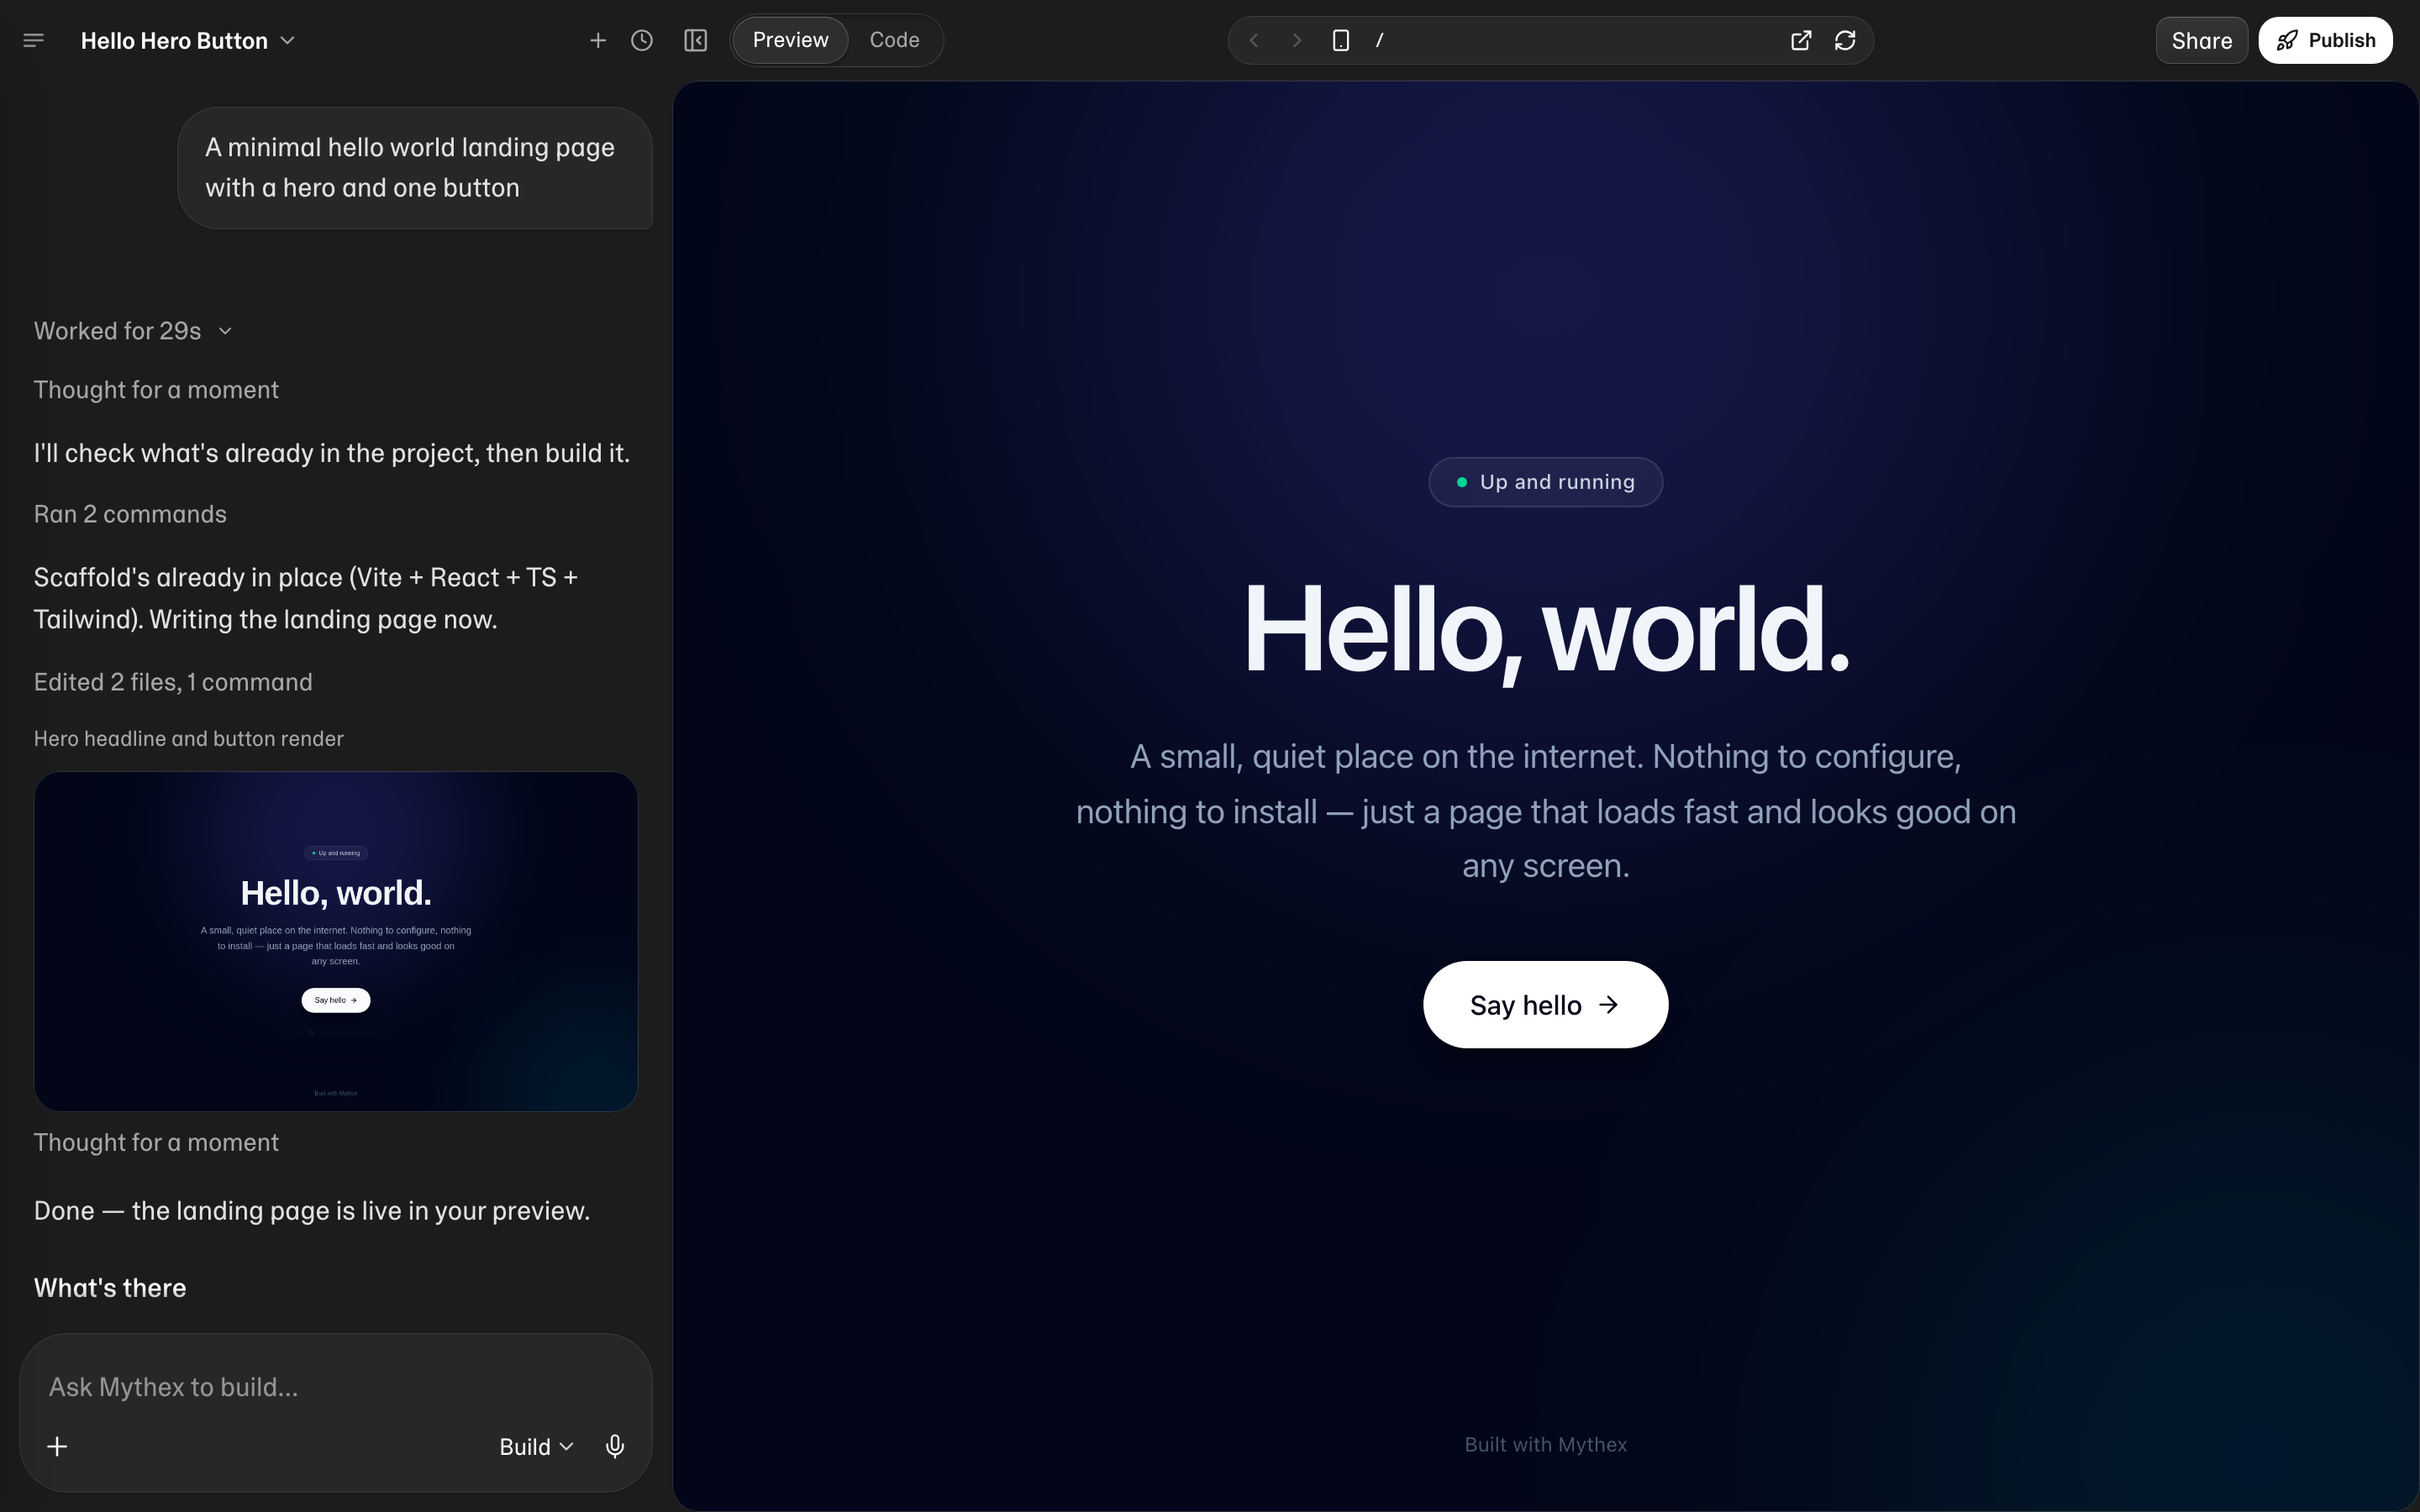Activate microphone voice input
Image resolution: width=2420 pixels, height=1512 pixels.
tap(615, 1446)
